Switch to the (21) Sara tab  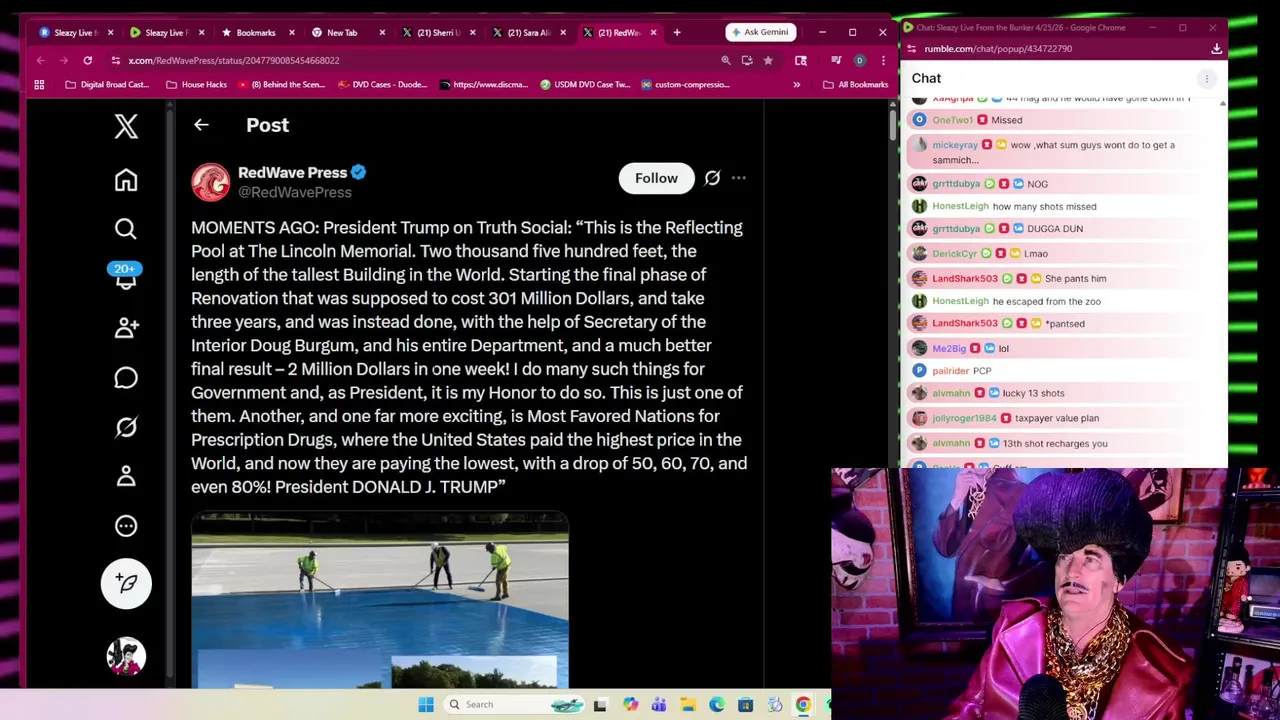528,32
